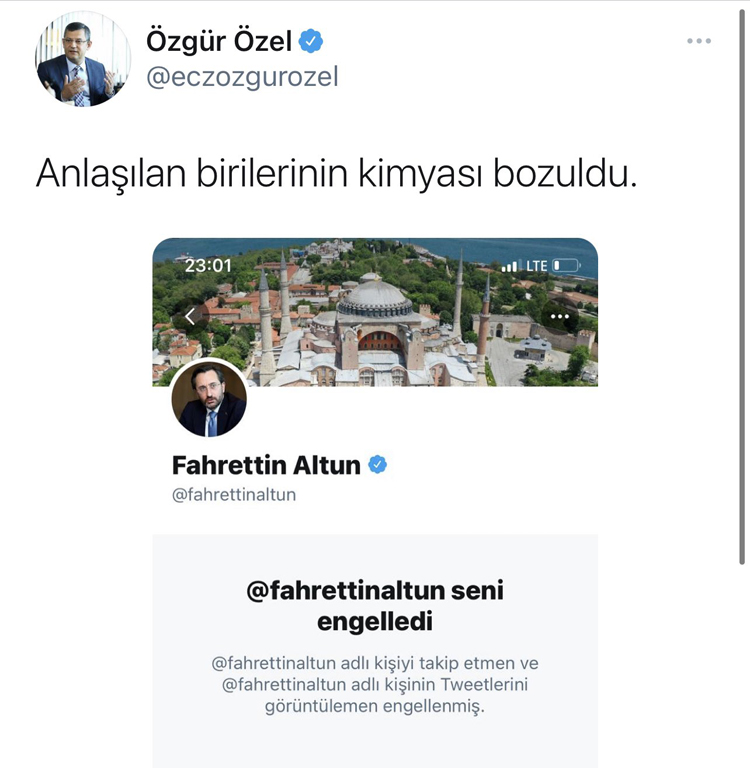Click the Fahrettin Altun profile name
Viewport: 750px width, 768px height.
tap(266, 465)
